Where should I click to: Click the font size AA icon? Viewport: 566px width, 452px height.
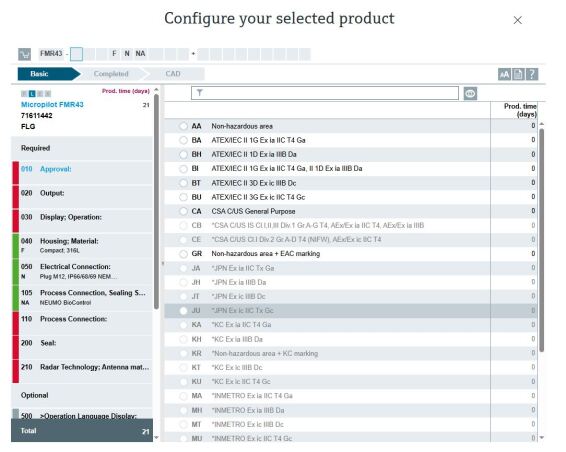504,74
